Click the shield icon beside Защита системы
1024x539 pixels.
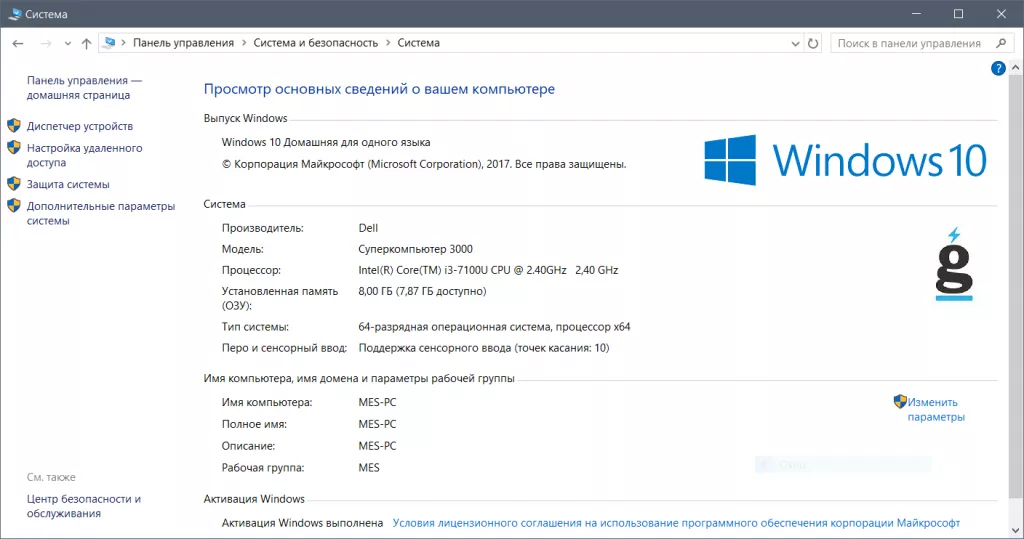14,184
